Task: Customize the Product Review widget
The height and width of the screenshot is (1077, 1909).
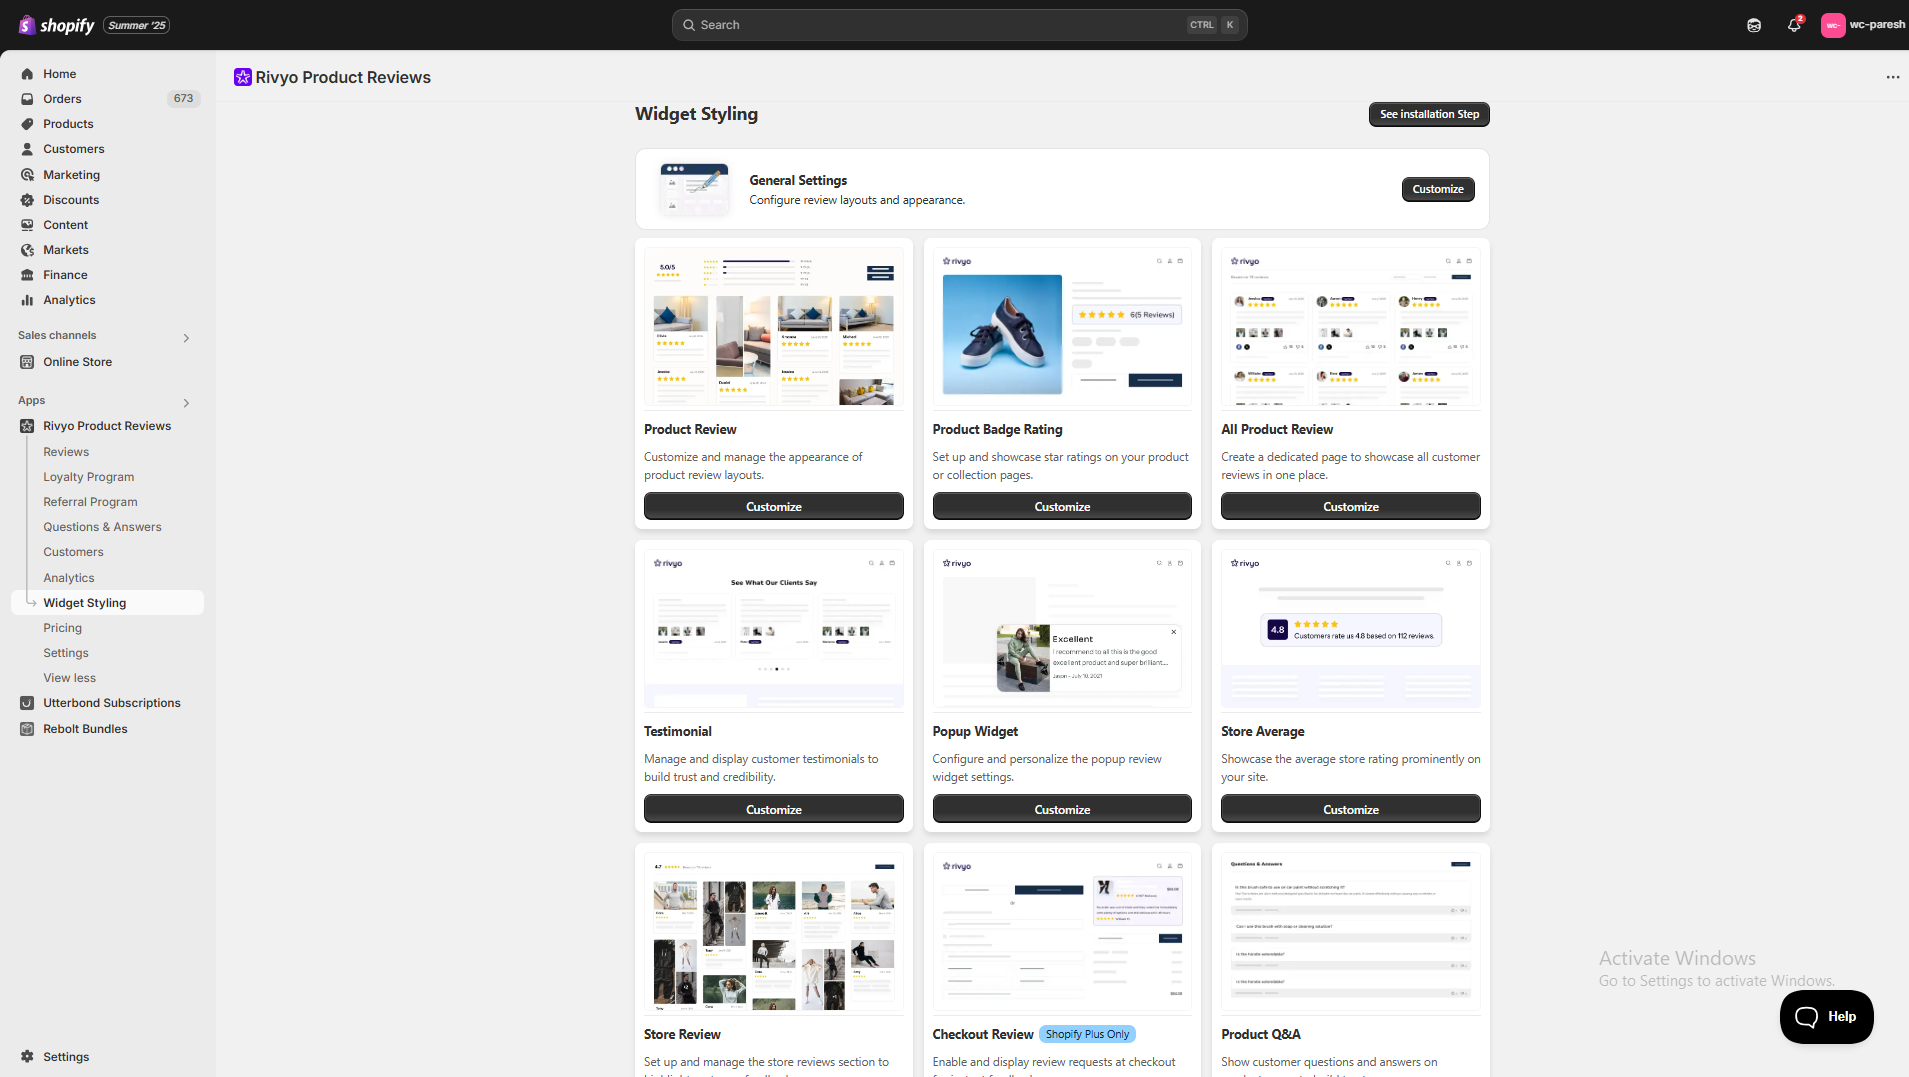Action: click(x=773, y=507)
